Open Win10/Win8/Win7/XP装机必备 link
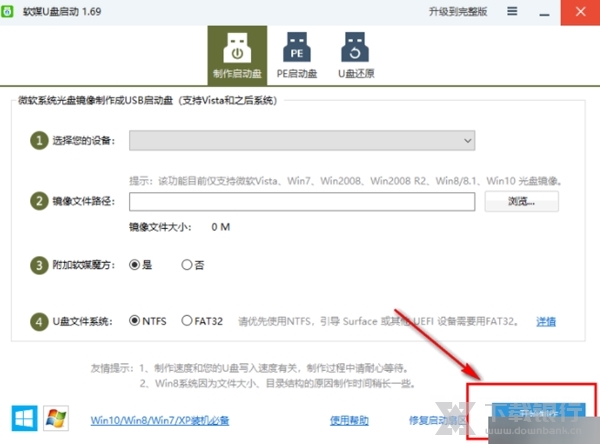Screen dimensions: 600x444 tap(160, 421)
